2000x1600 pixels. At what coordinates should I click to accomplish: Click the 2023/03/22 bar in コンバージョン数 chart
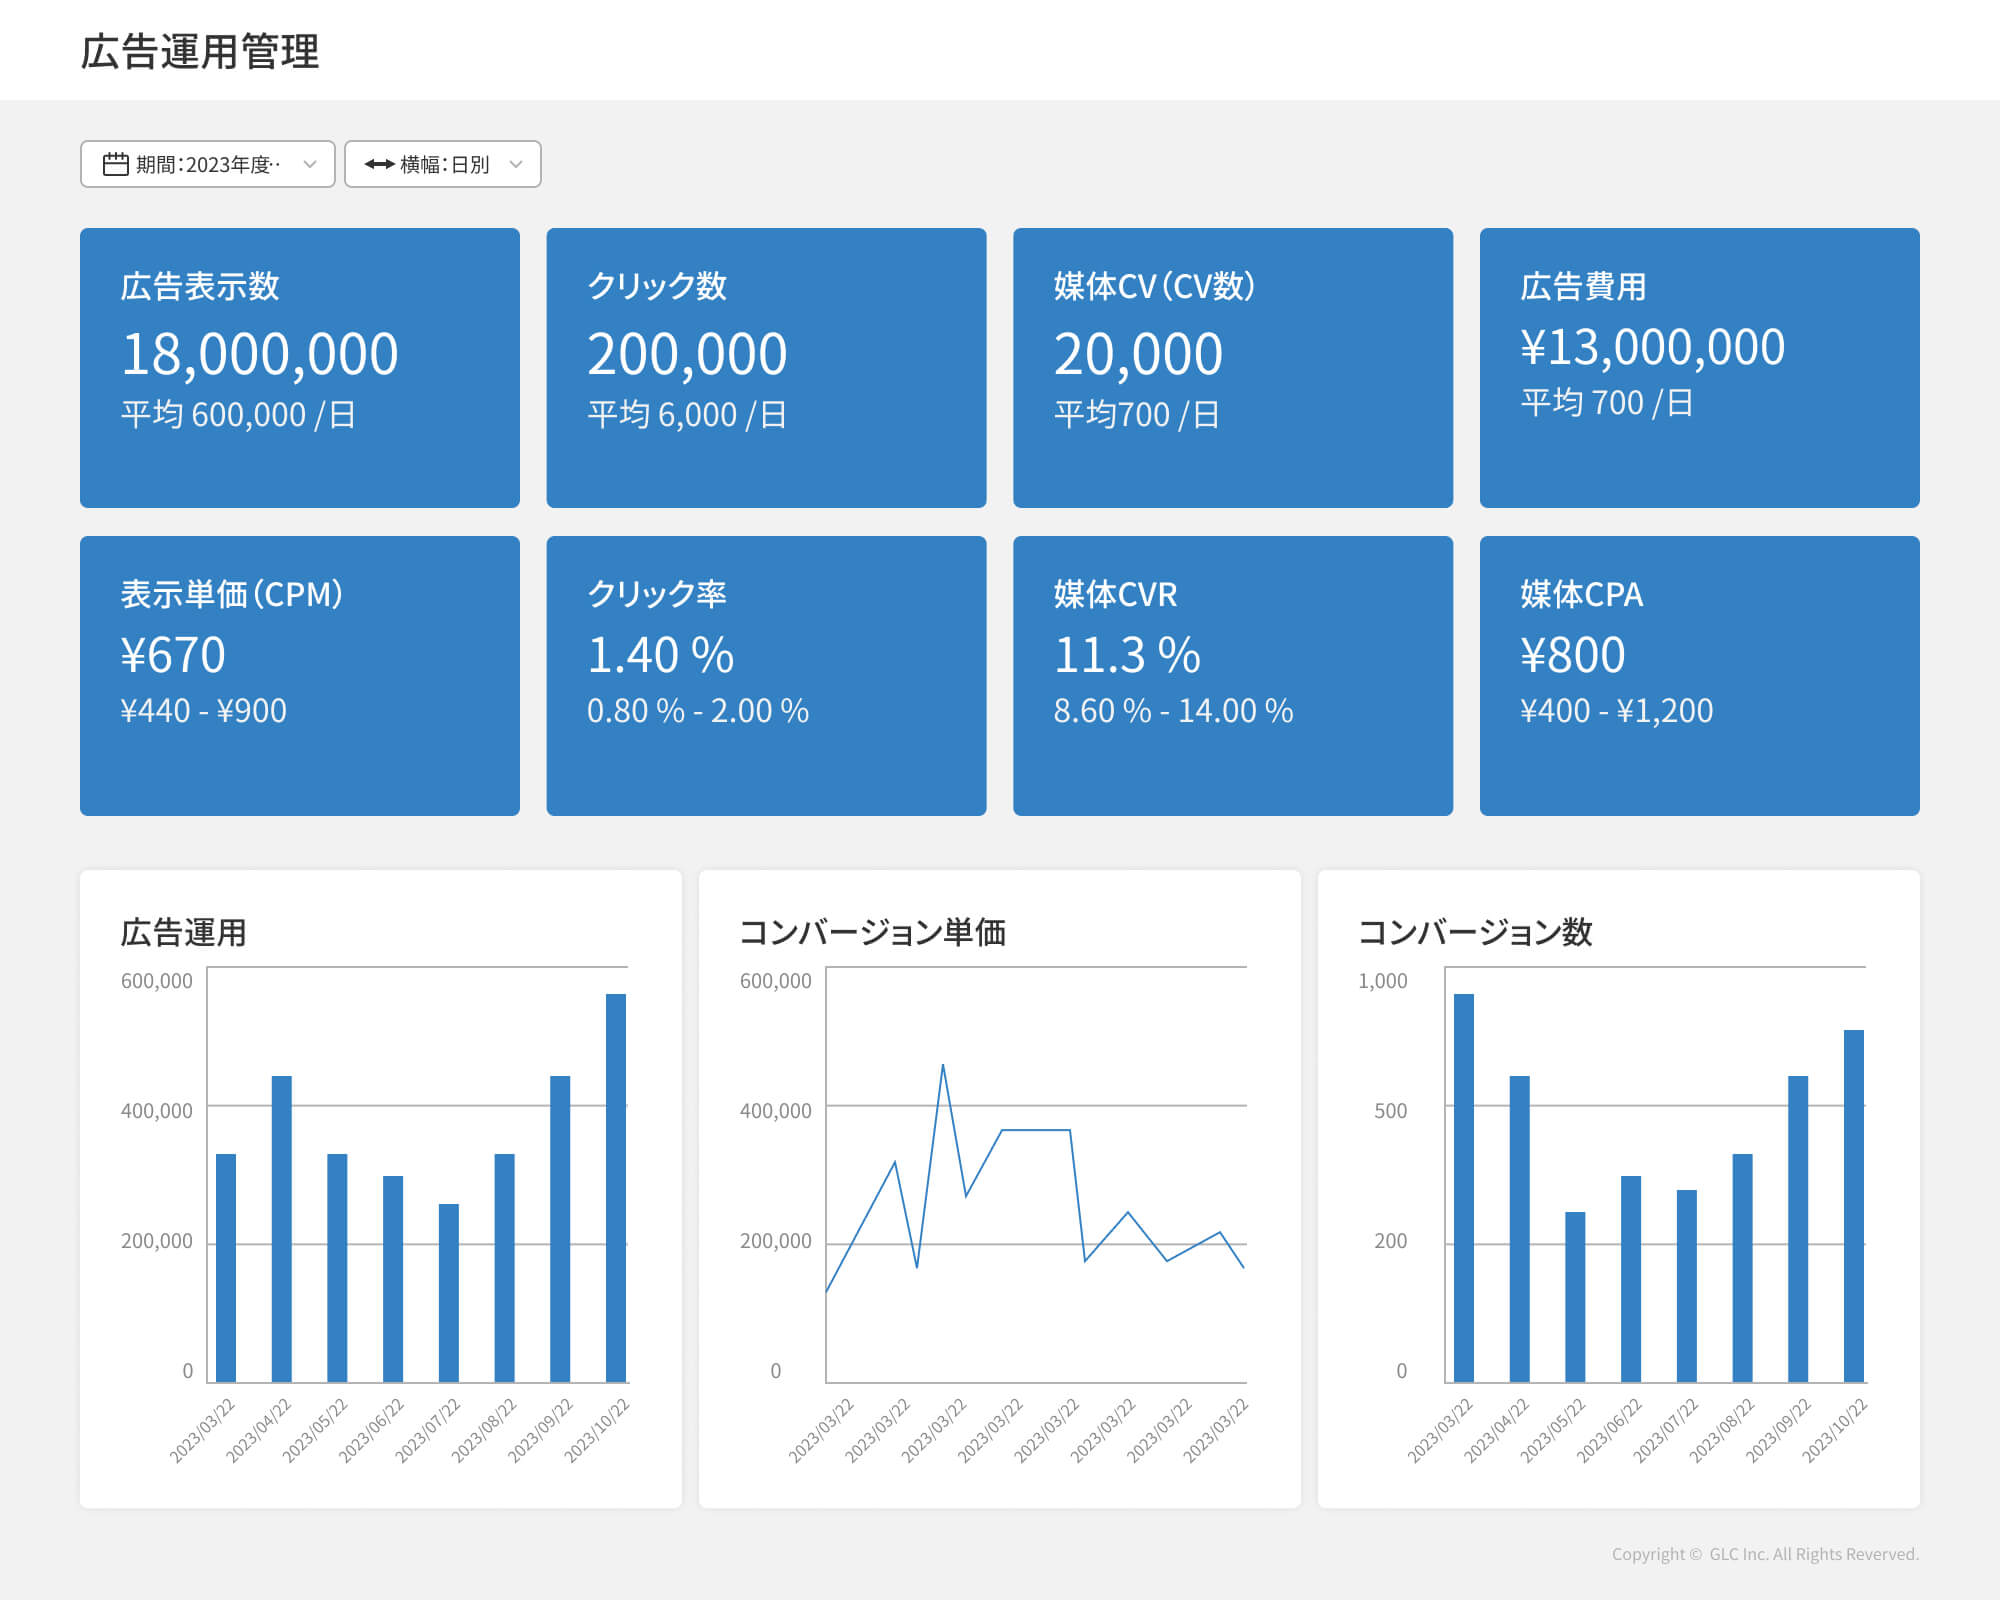(1464, 1188)
